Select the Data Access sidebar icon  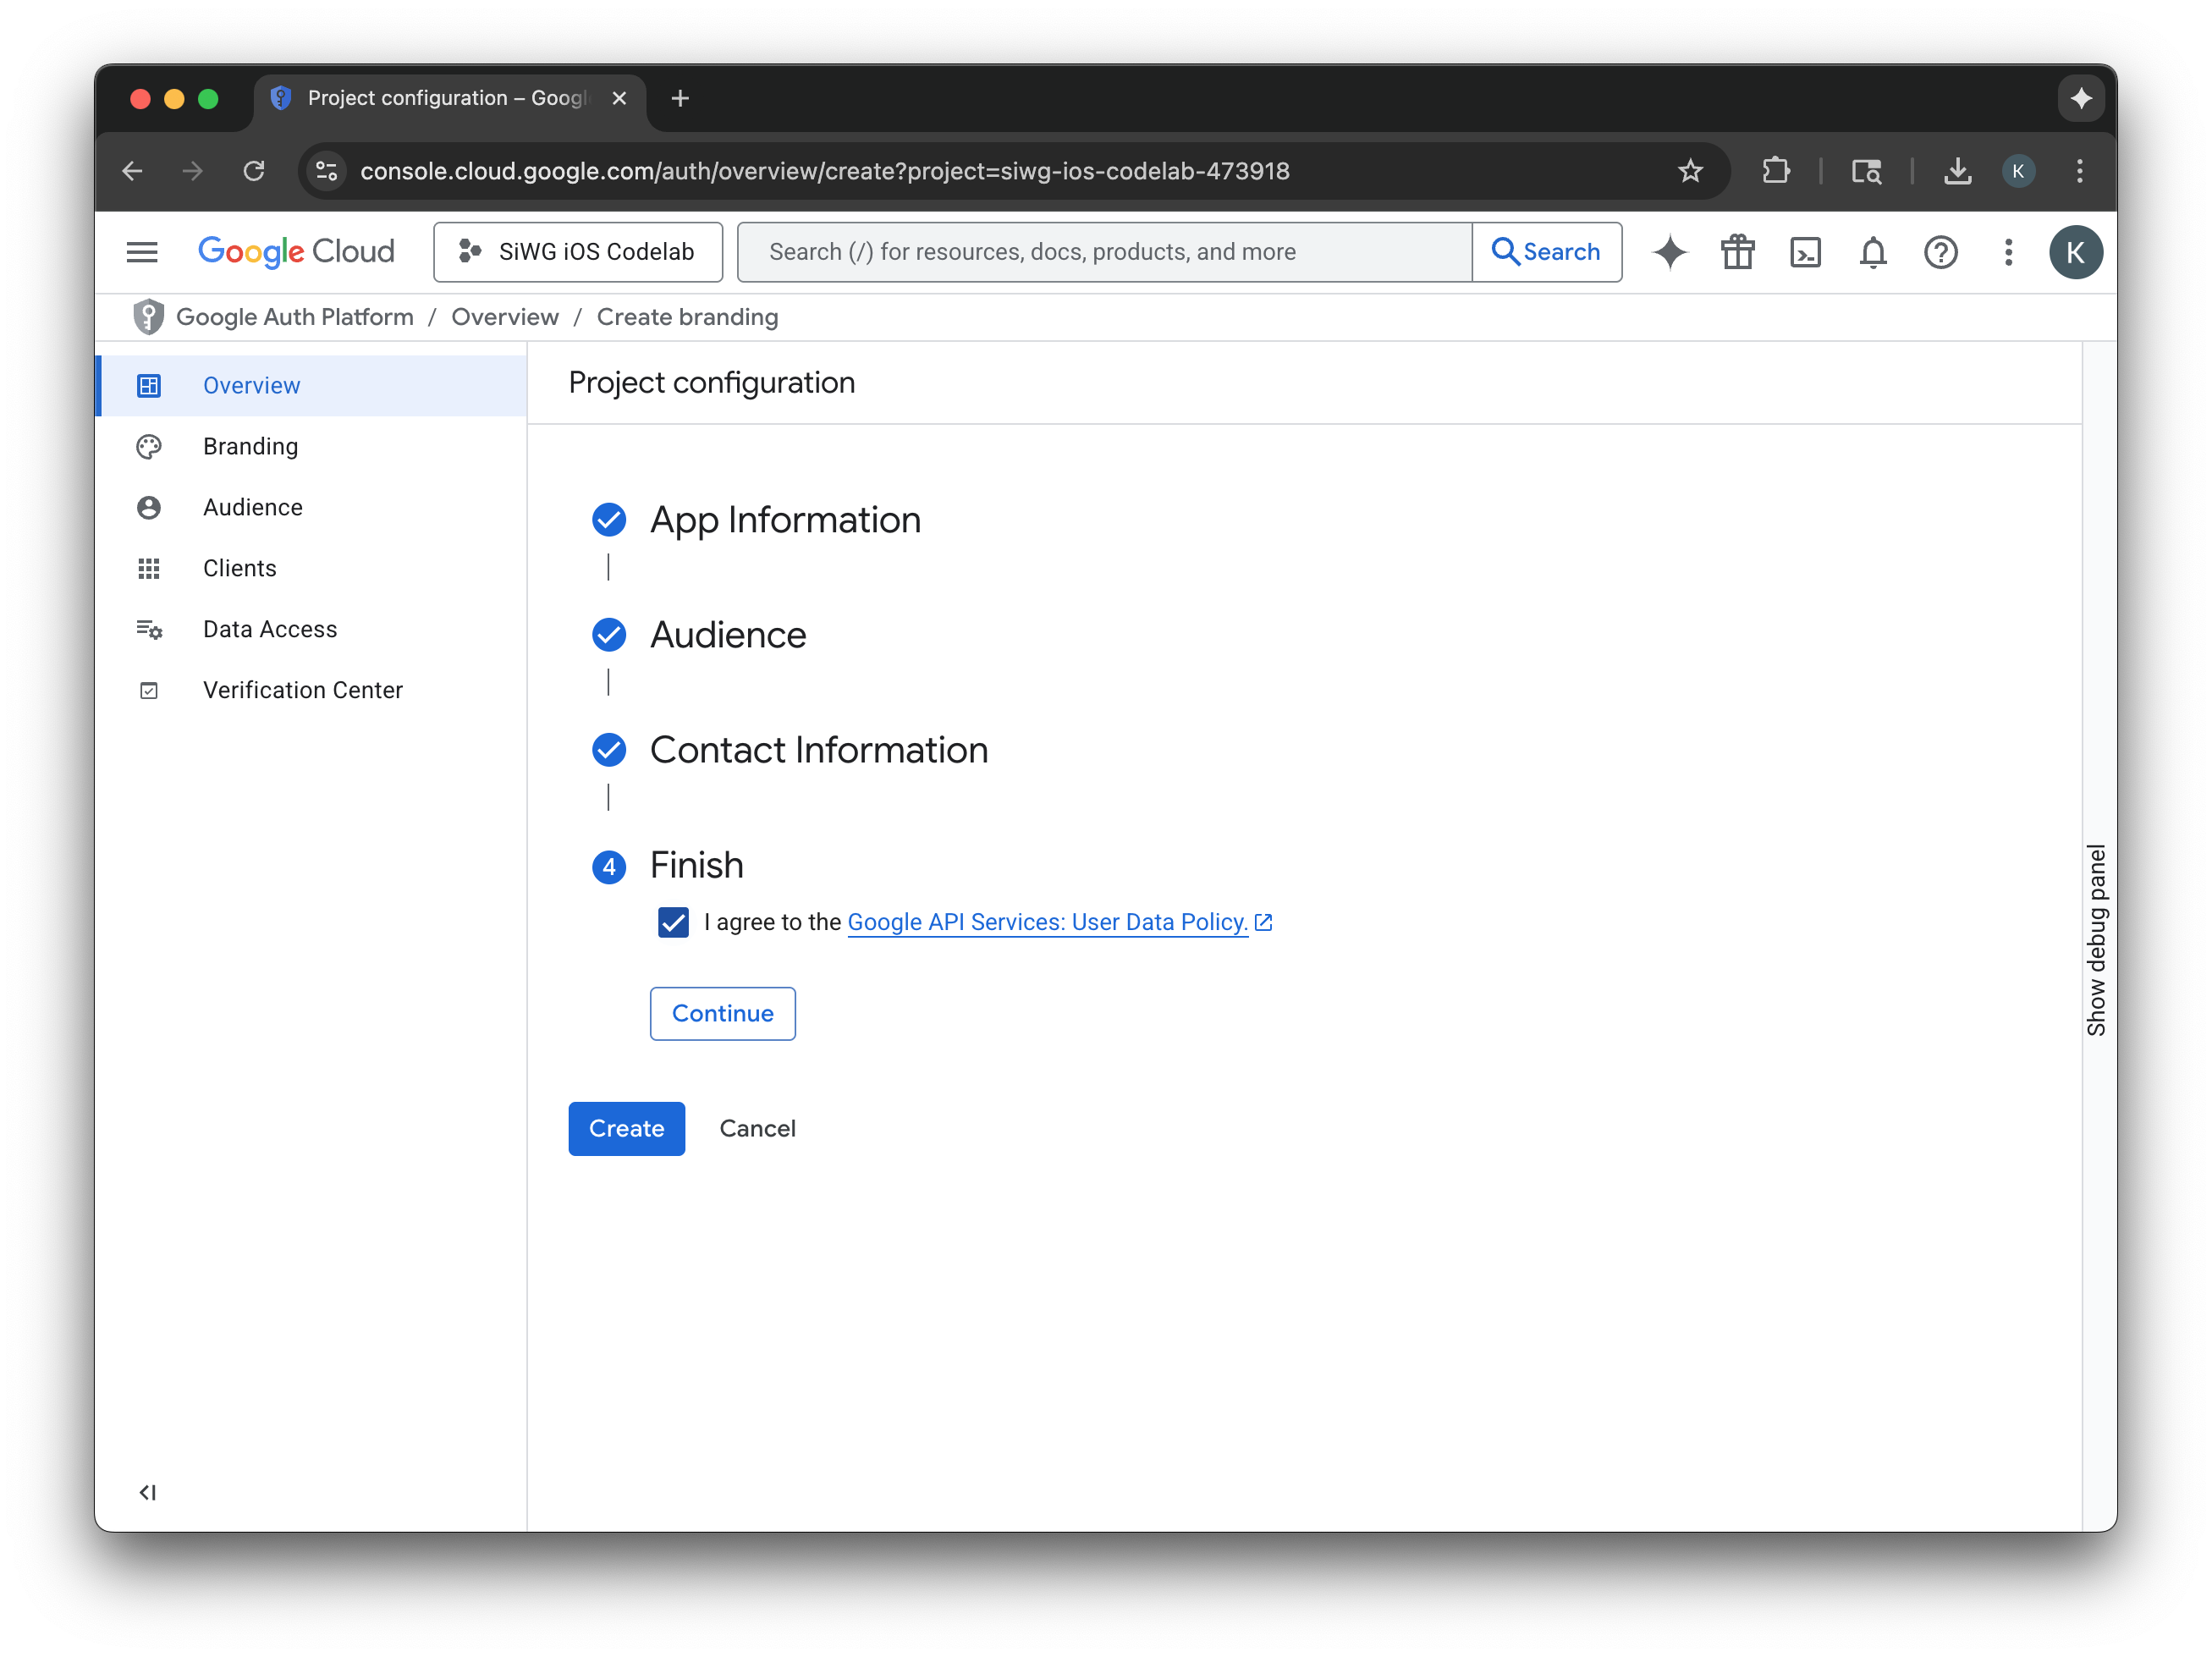(149, 629)
